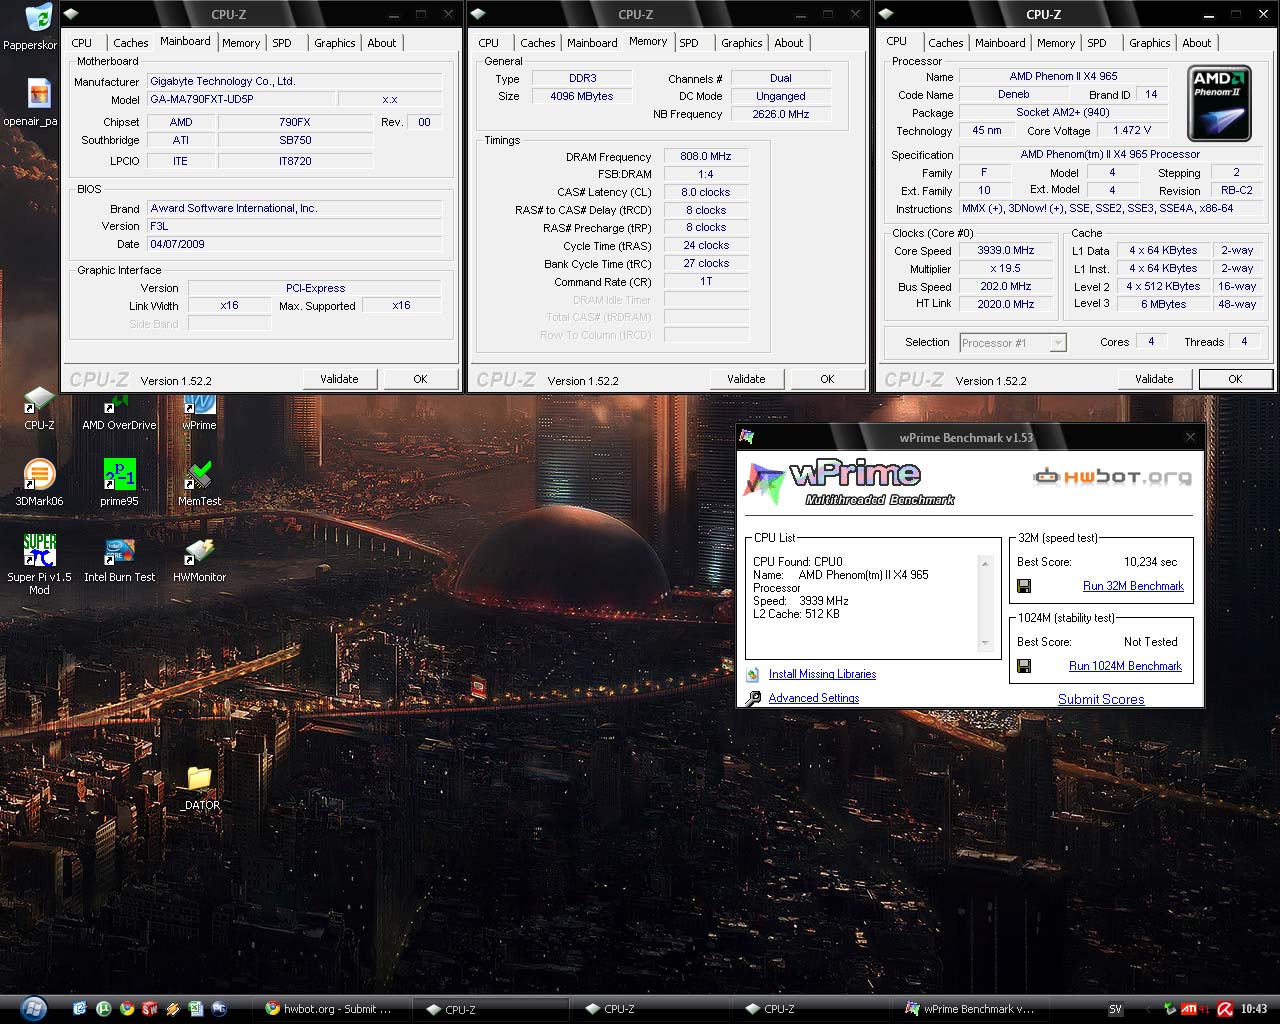Image resolution: width=1280 pixels, height=1024 pixels.
Task: Click the 808.0 MHz DRAM Frequency field
Action: click(706, 157)
